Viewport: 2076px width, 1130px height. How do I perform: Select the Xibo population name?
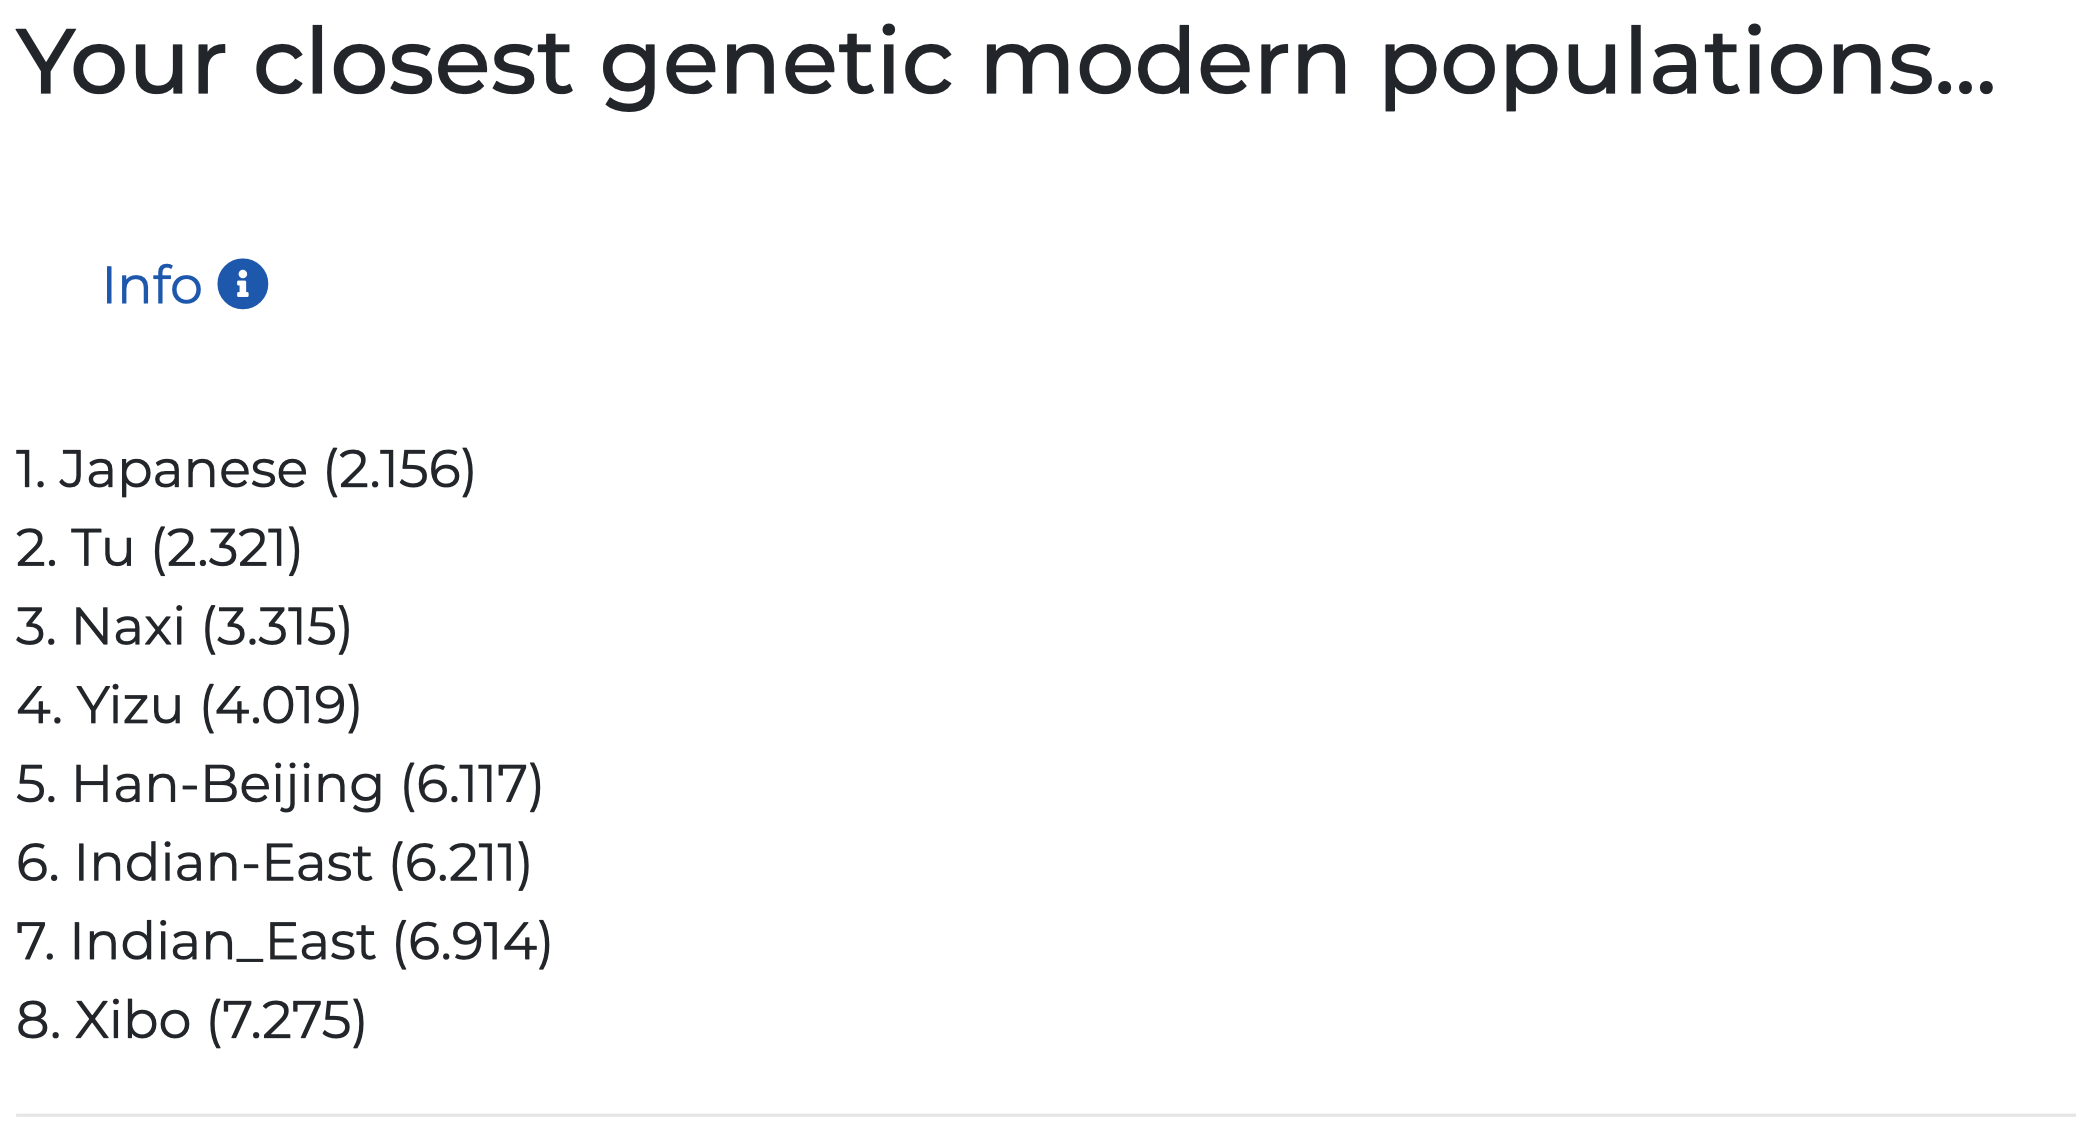(x=133, y=1021)
